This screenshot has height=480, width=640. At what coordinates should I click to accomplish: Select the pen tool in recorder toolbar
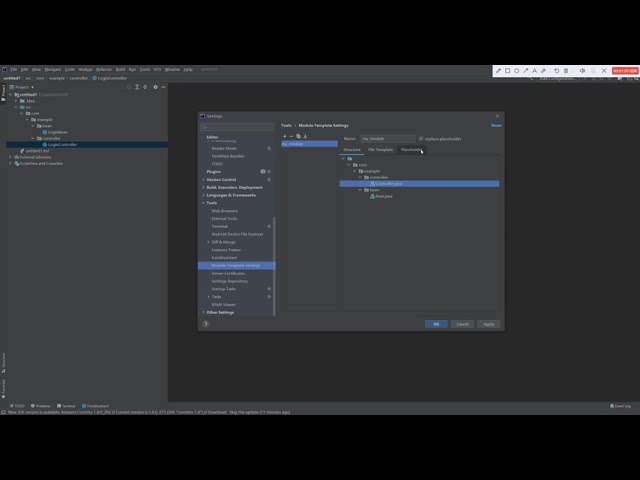498,71
